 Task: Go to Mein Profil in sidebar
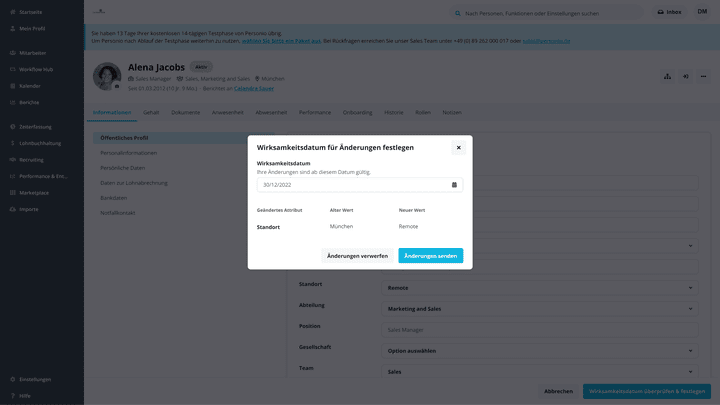(32, 29)
